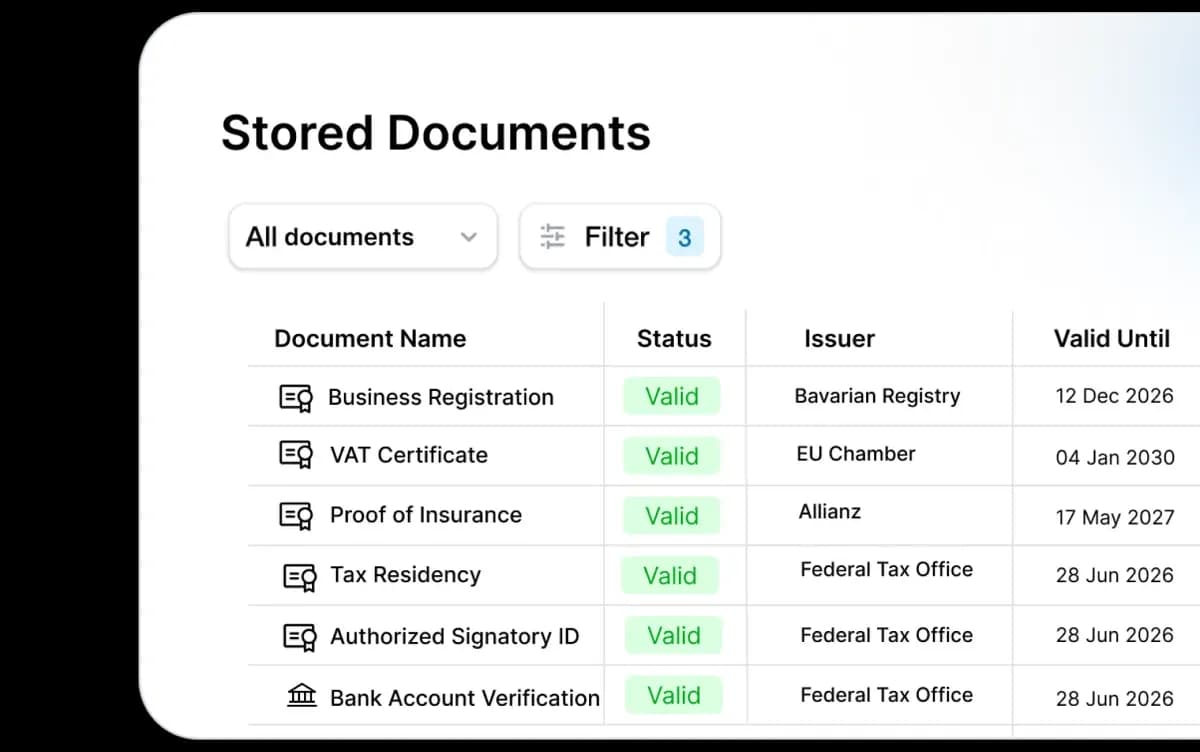
Task: Click the filter count badge 3
Action: (685, 237)
